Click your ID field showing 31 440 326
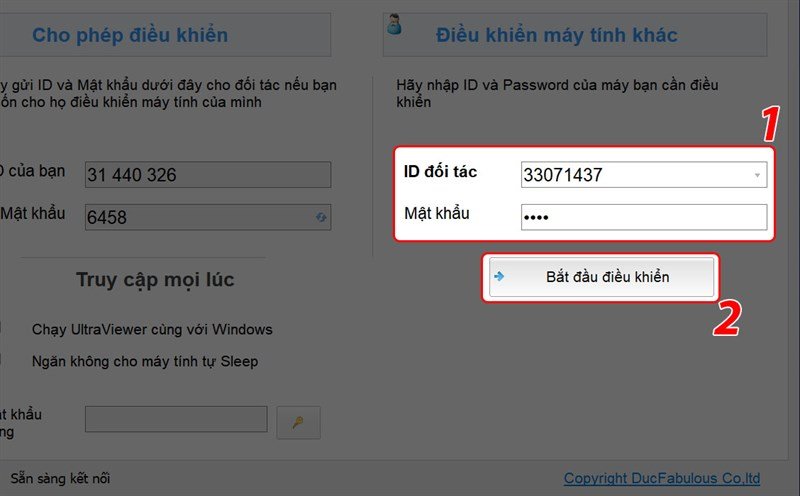Image resolution: width=800 pixels, height=496 pixels. coord(207,175)
